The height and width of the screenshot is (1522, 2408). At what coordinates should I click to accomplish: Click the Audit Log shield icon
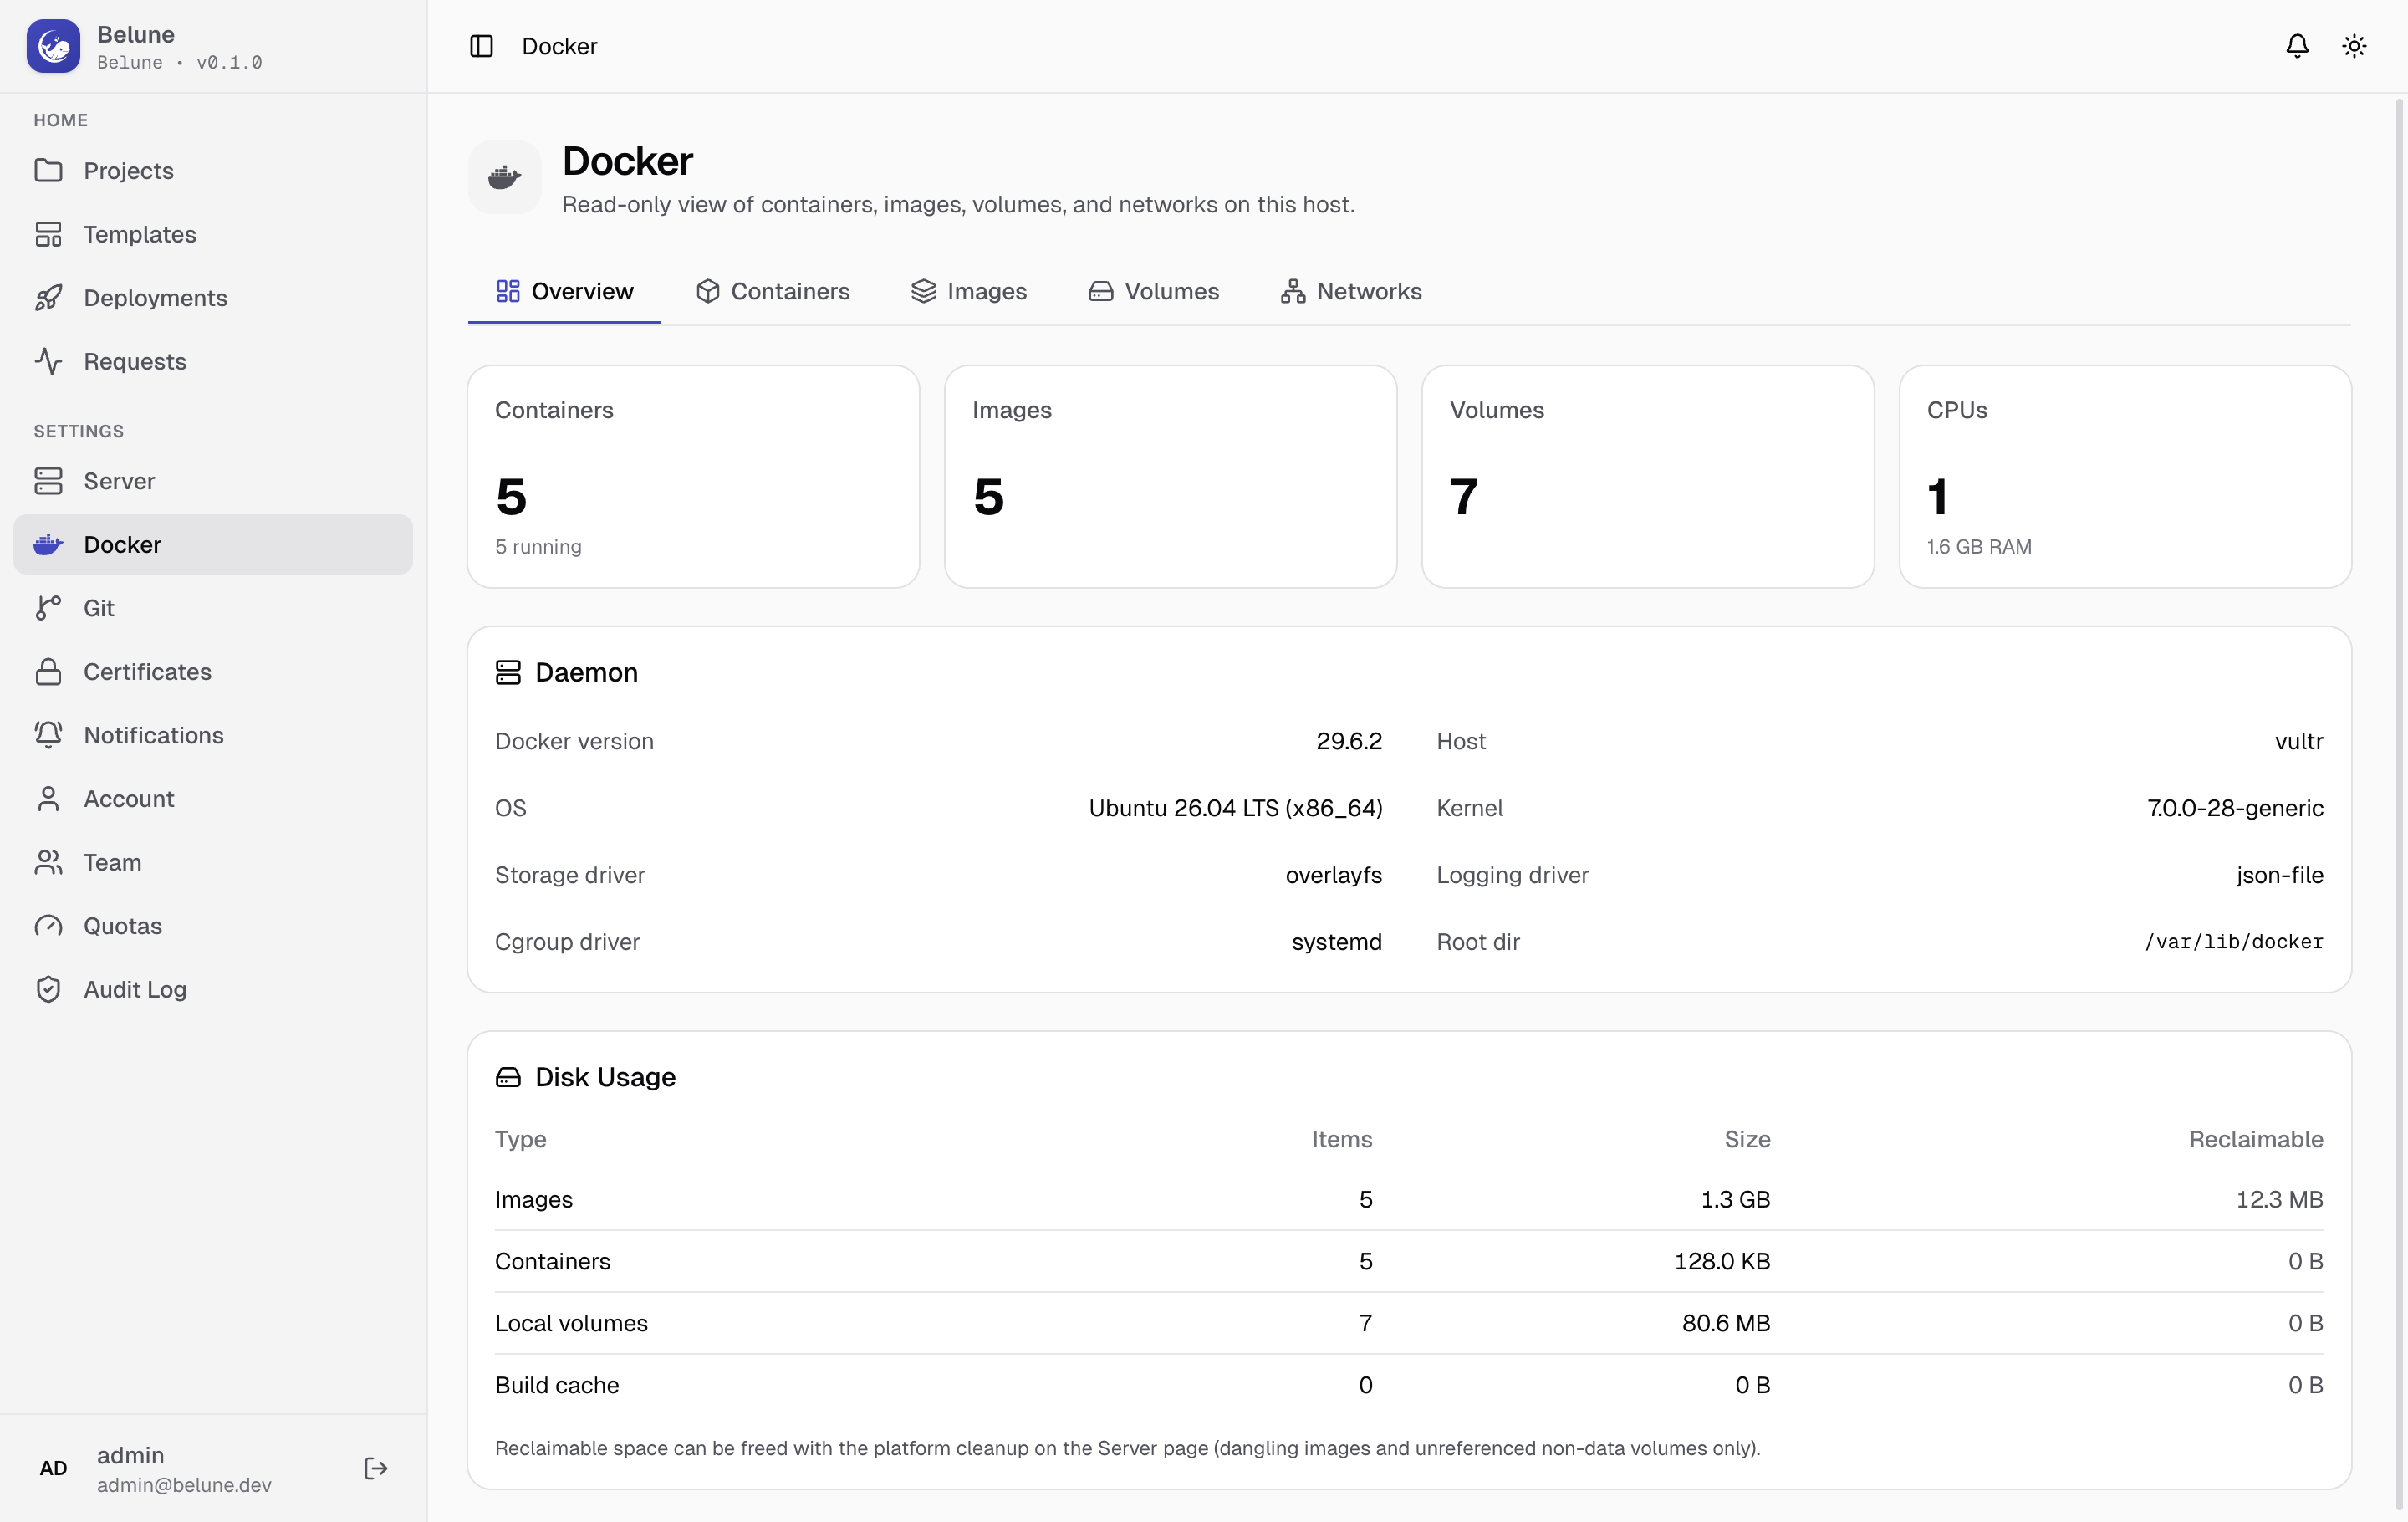click(48, 989)
